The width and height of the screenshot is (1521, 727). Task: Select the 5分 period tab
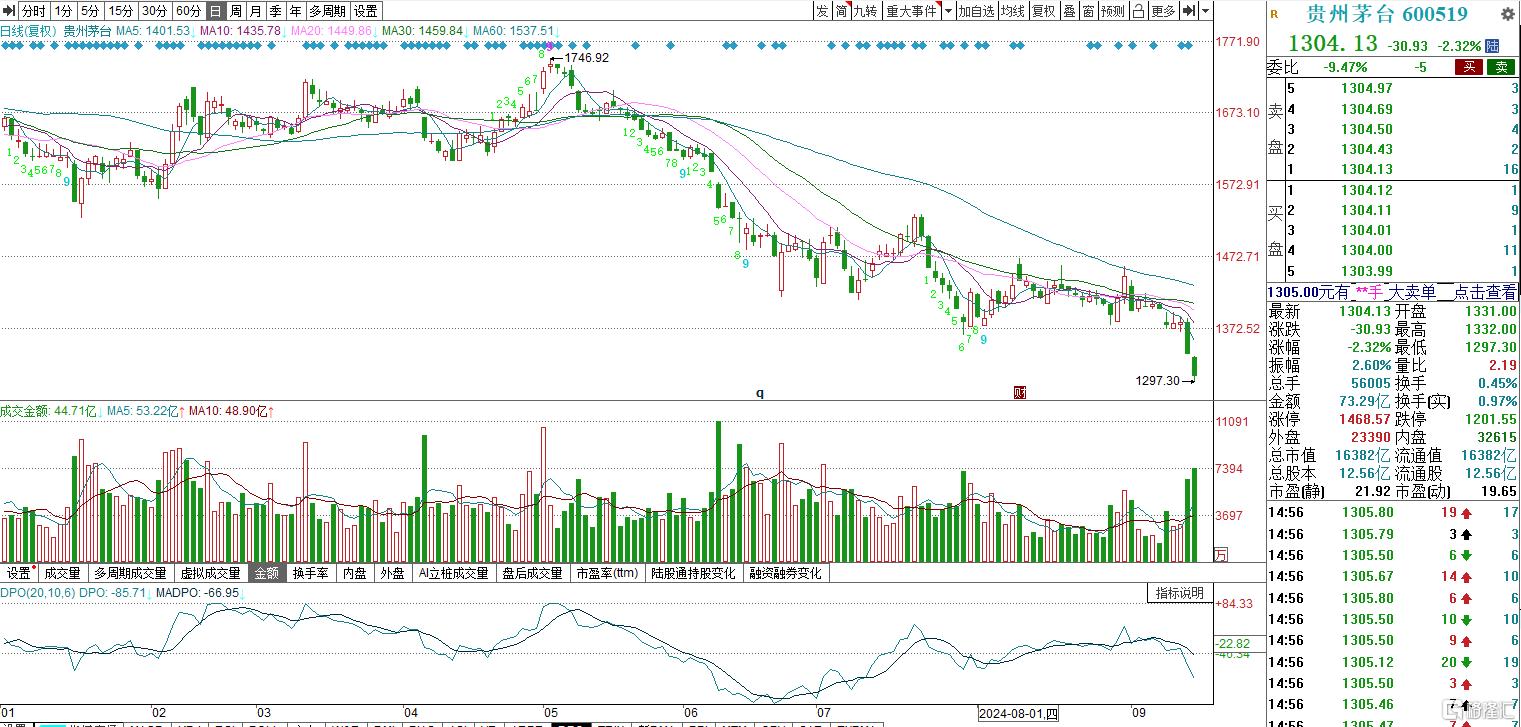pyautogui.click(x=90, y=11)
